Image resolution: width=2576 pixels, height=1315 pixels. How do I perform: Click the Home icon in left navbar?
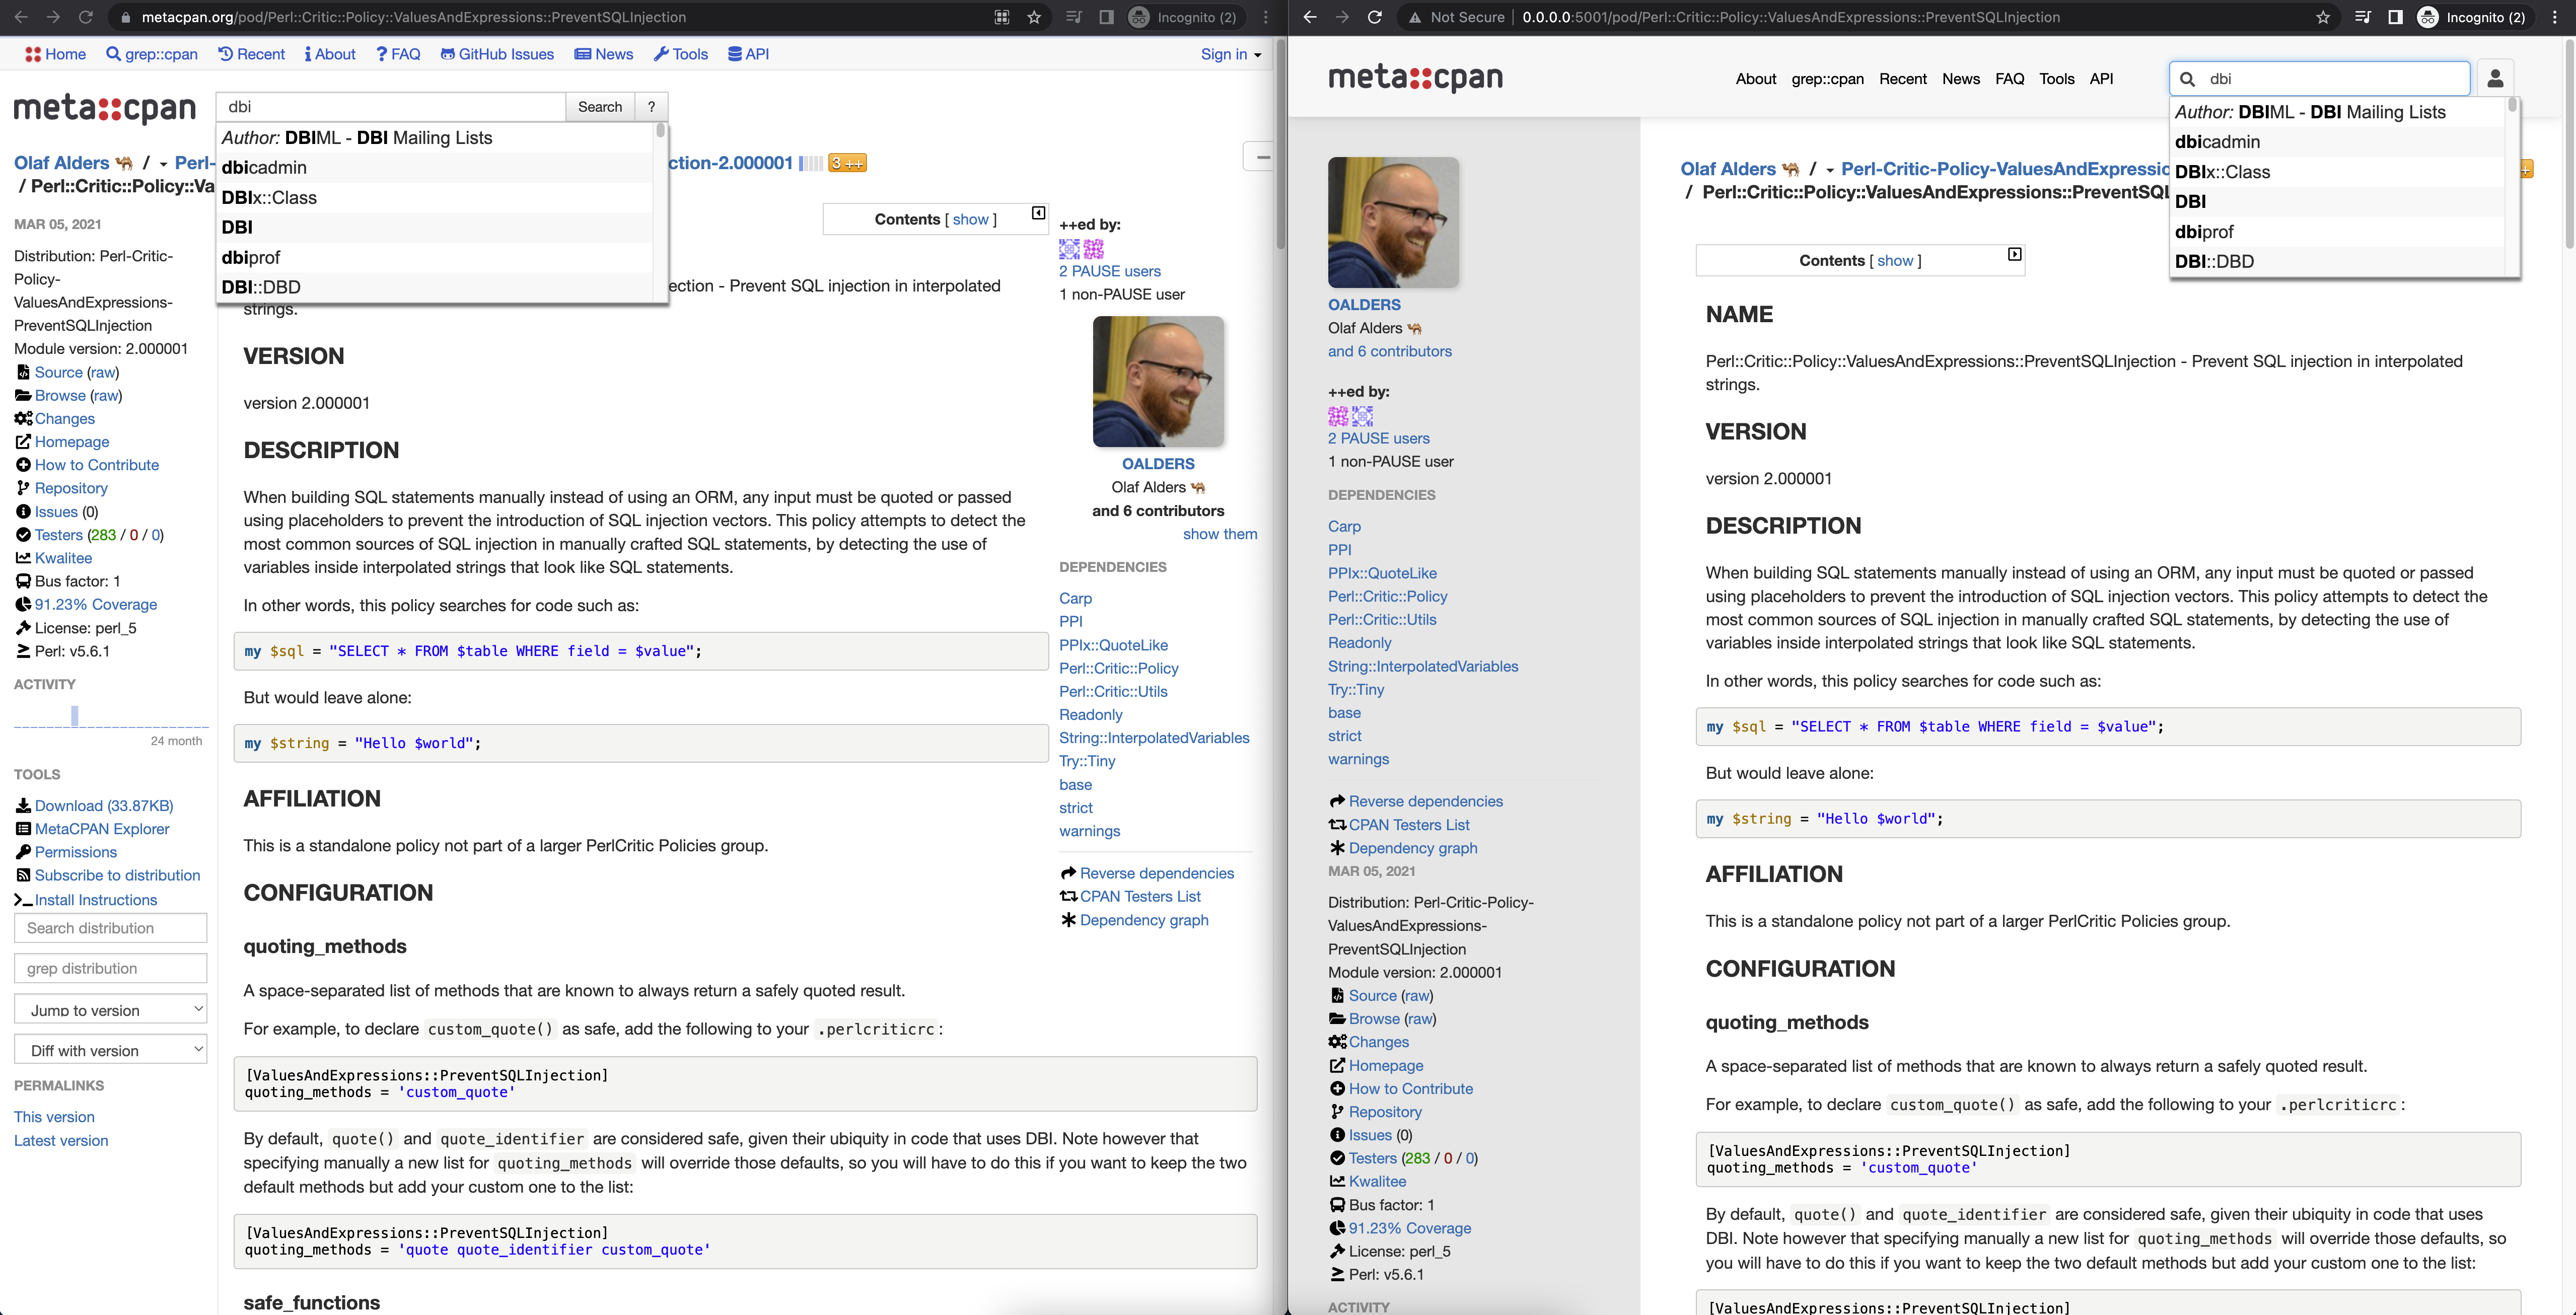click(x=34, y=54)
